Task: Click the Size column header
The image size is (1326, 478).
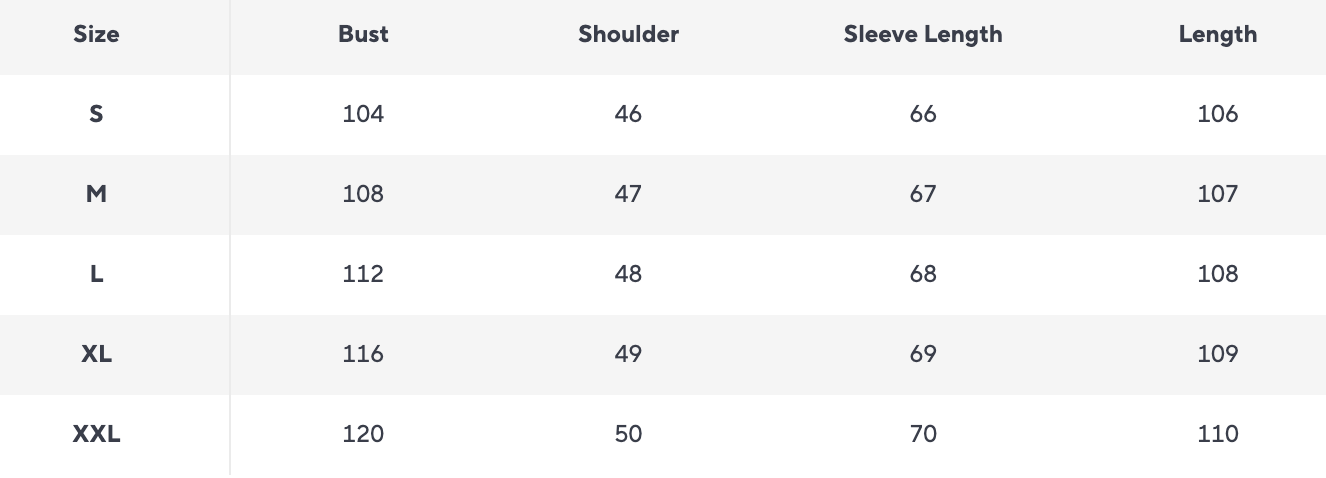Action: tap(96, 34)
